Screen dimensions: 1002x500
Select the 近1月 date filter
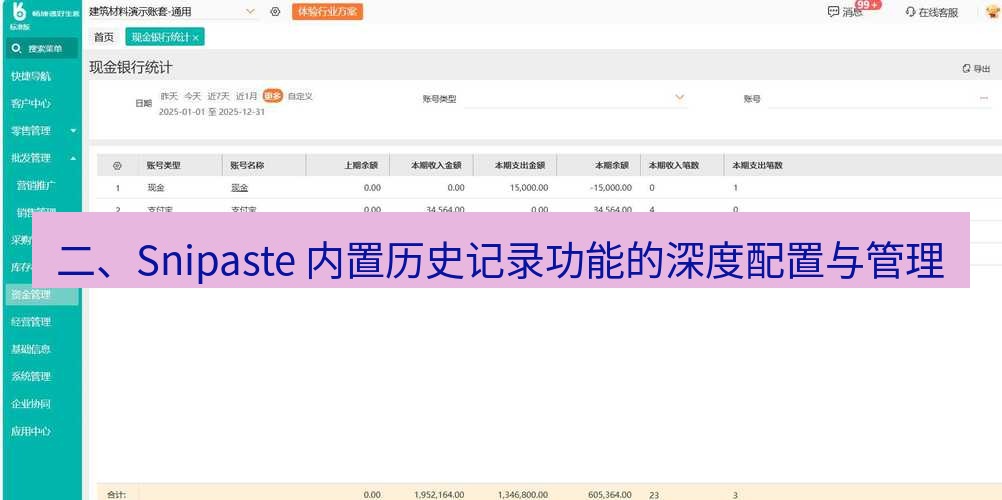coord(246,97)
